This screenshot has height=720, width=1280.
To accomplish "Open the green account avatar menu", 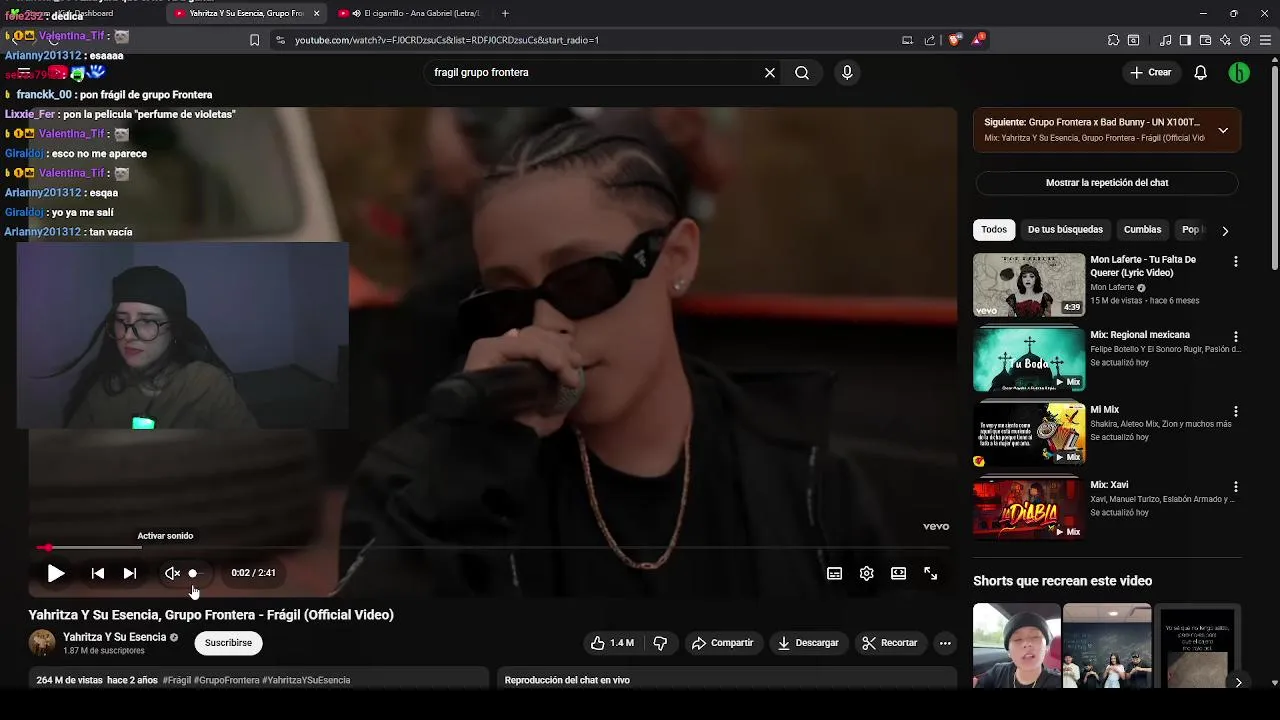I will pos(1239,72).
